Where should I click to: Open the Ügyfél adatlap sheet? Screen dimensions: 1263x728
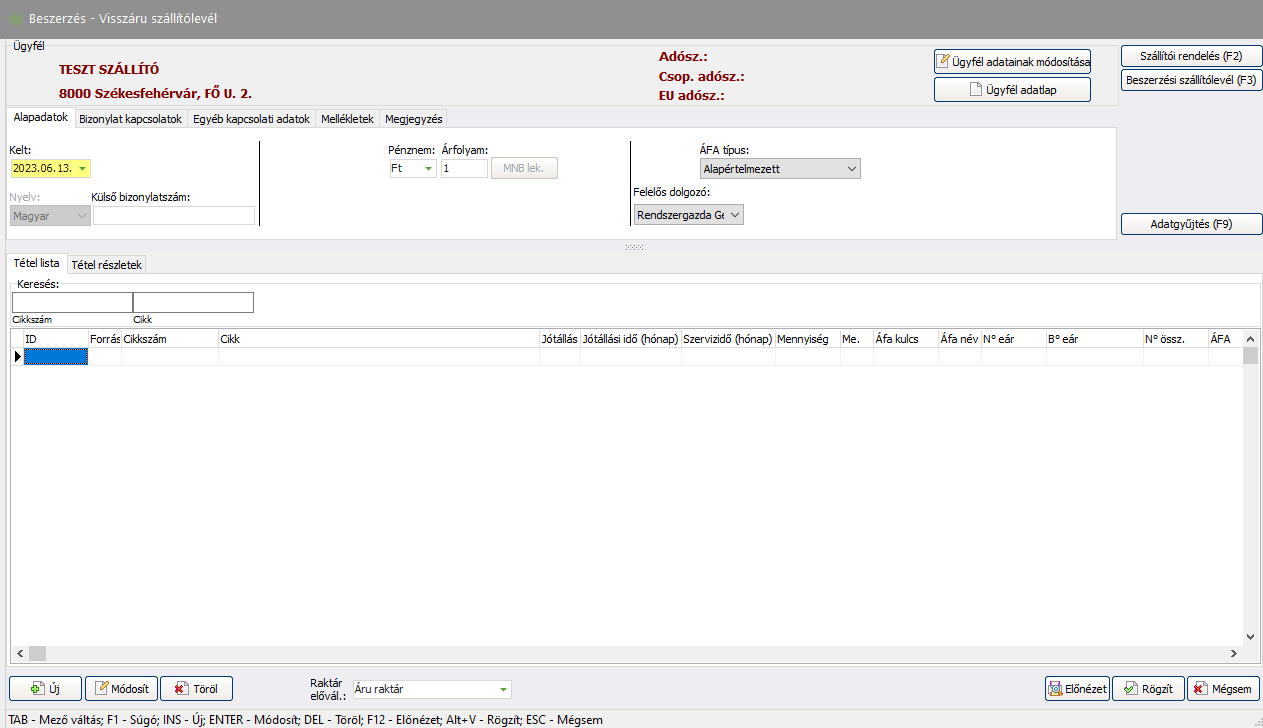(1012, 90)
